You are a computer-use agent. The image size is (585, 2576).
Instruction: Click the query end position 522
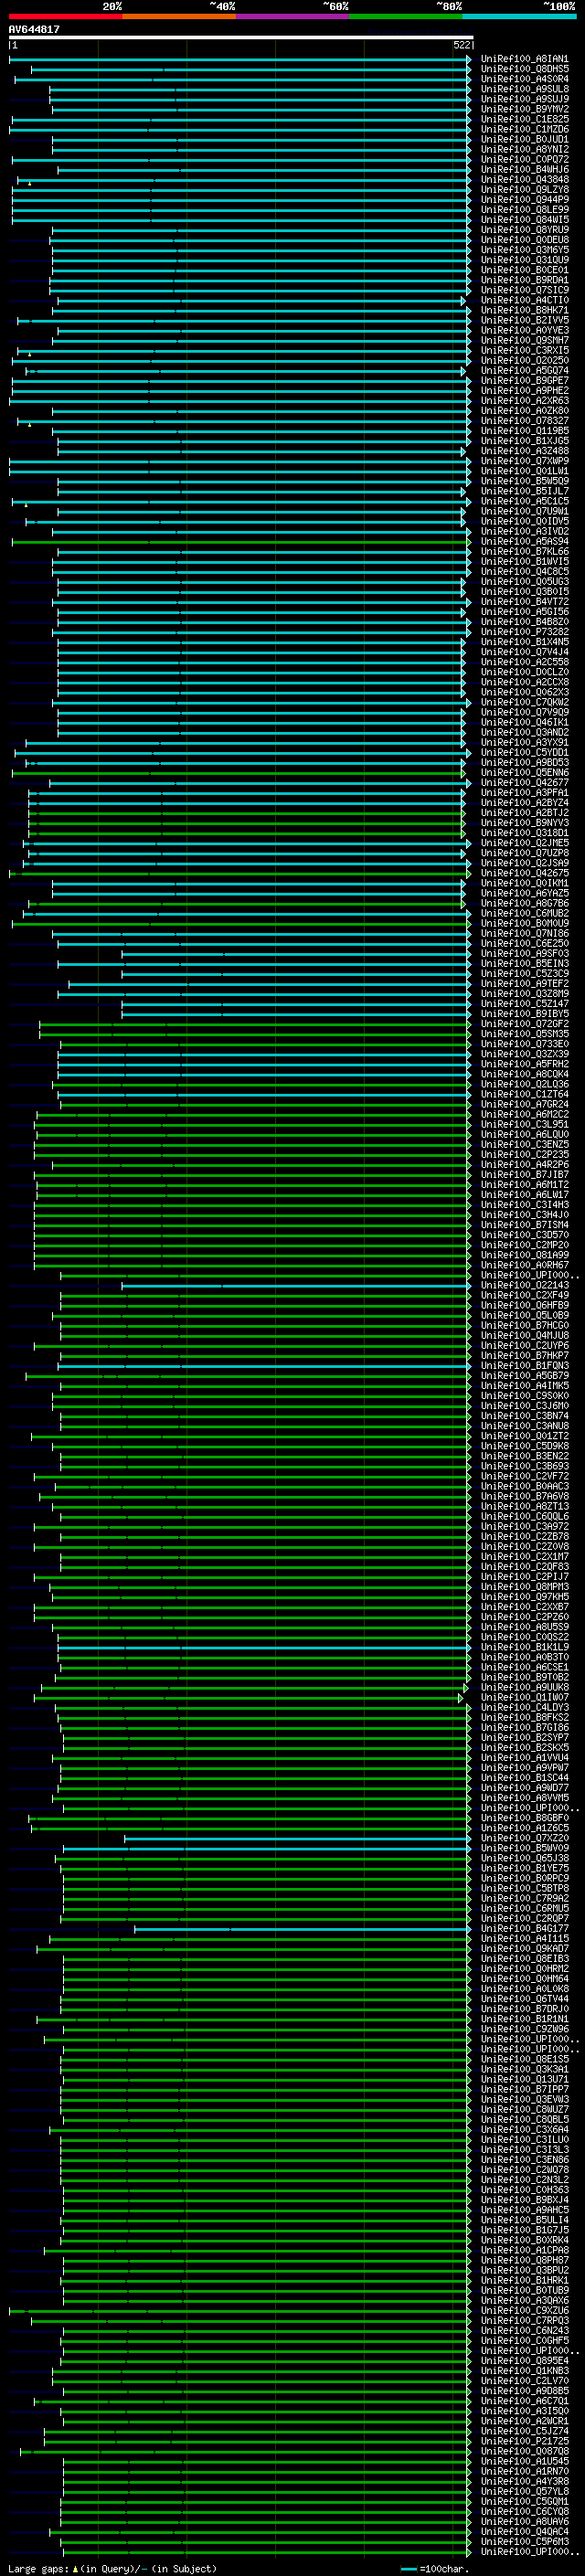[x=461, y=45]
